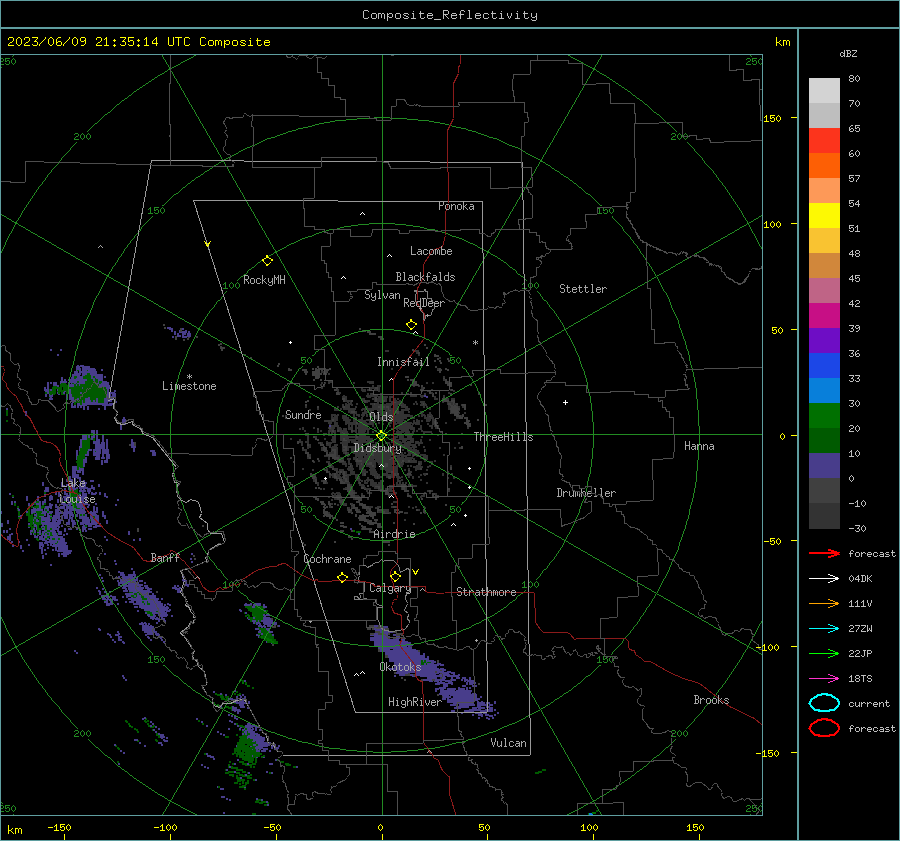Click the Blackfalds city label

pyautogui.click(x=425, y=277)
